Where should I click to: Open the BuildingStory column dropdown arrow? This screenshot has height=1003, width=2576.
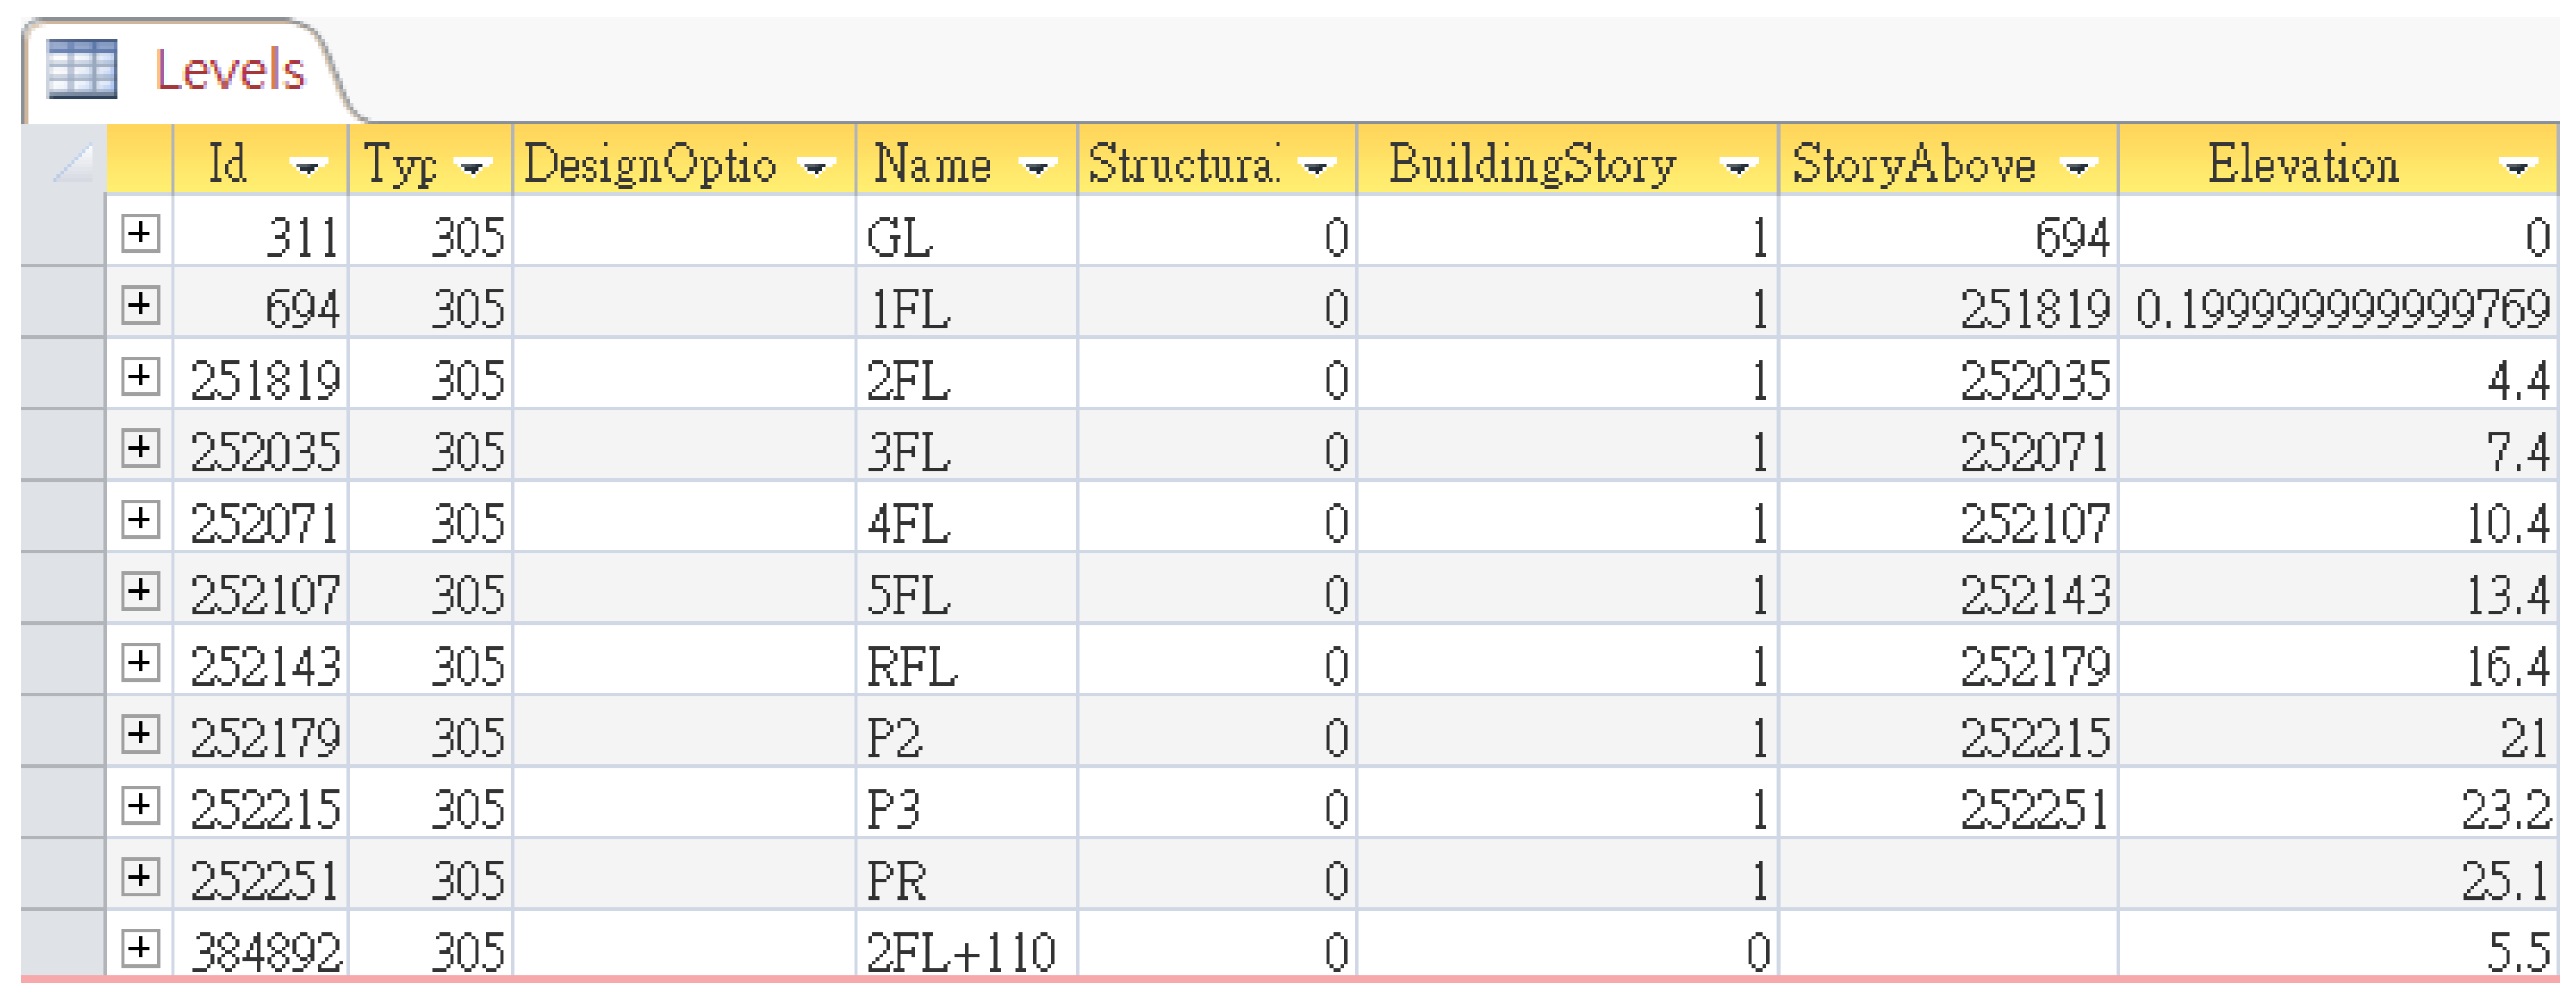[1738, 166]
